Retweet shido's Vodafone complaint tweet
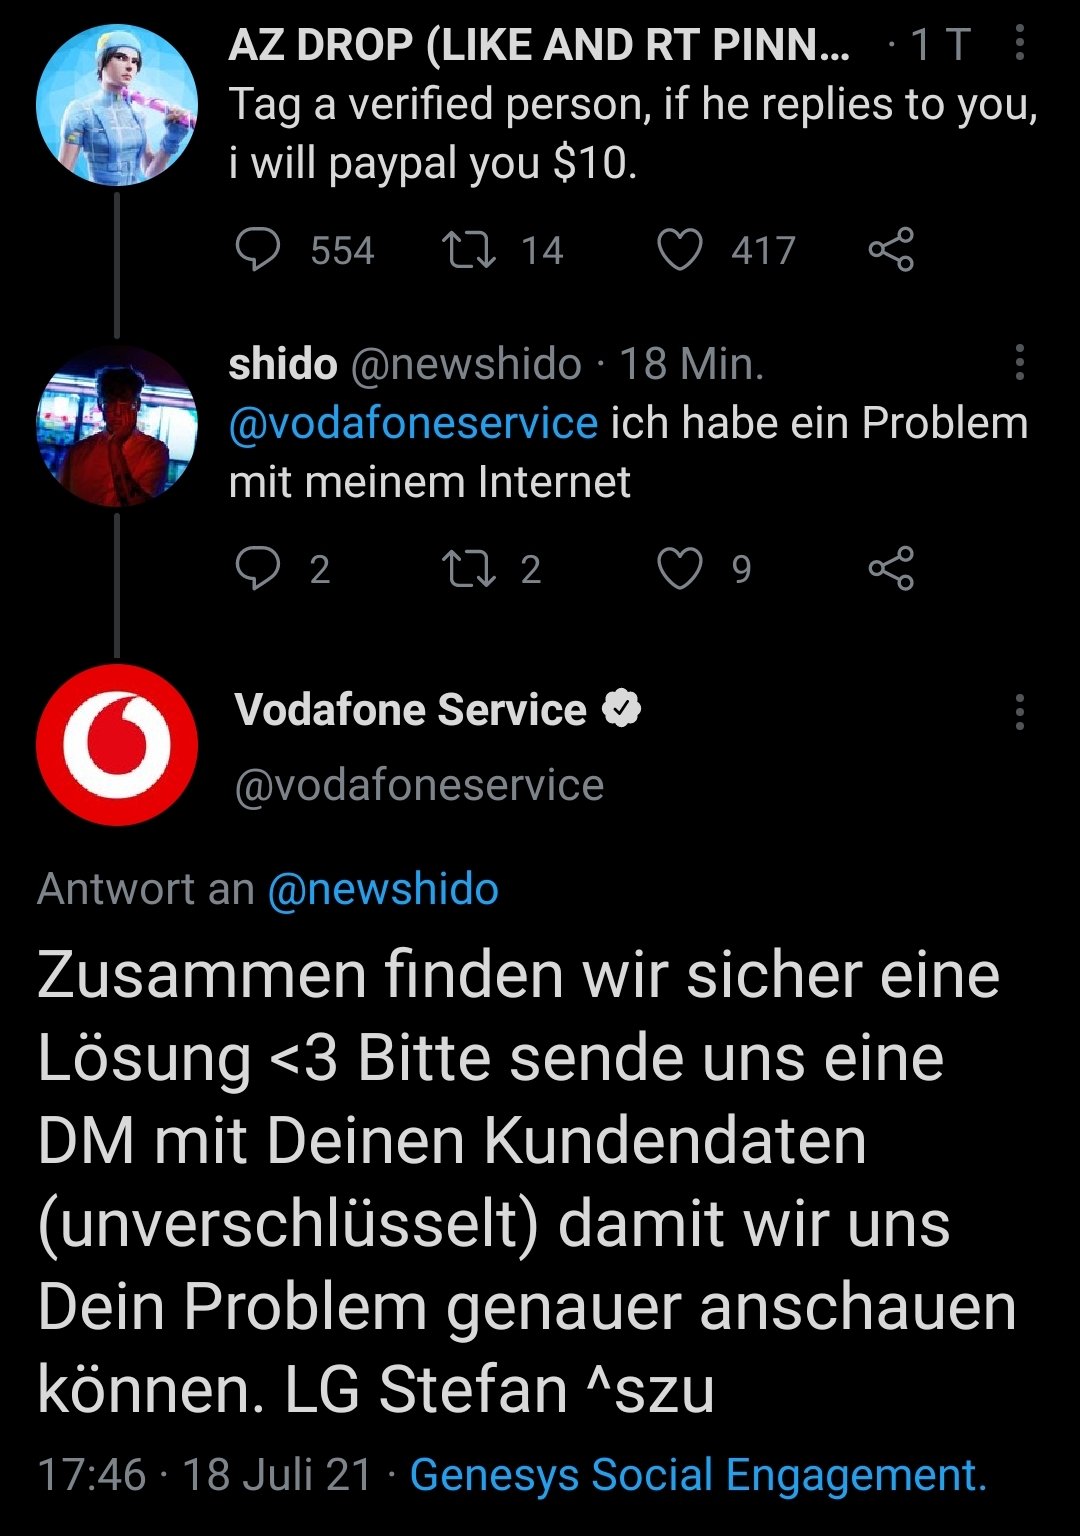1080x1536 pixels. (469, 569)
